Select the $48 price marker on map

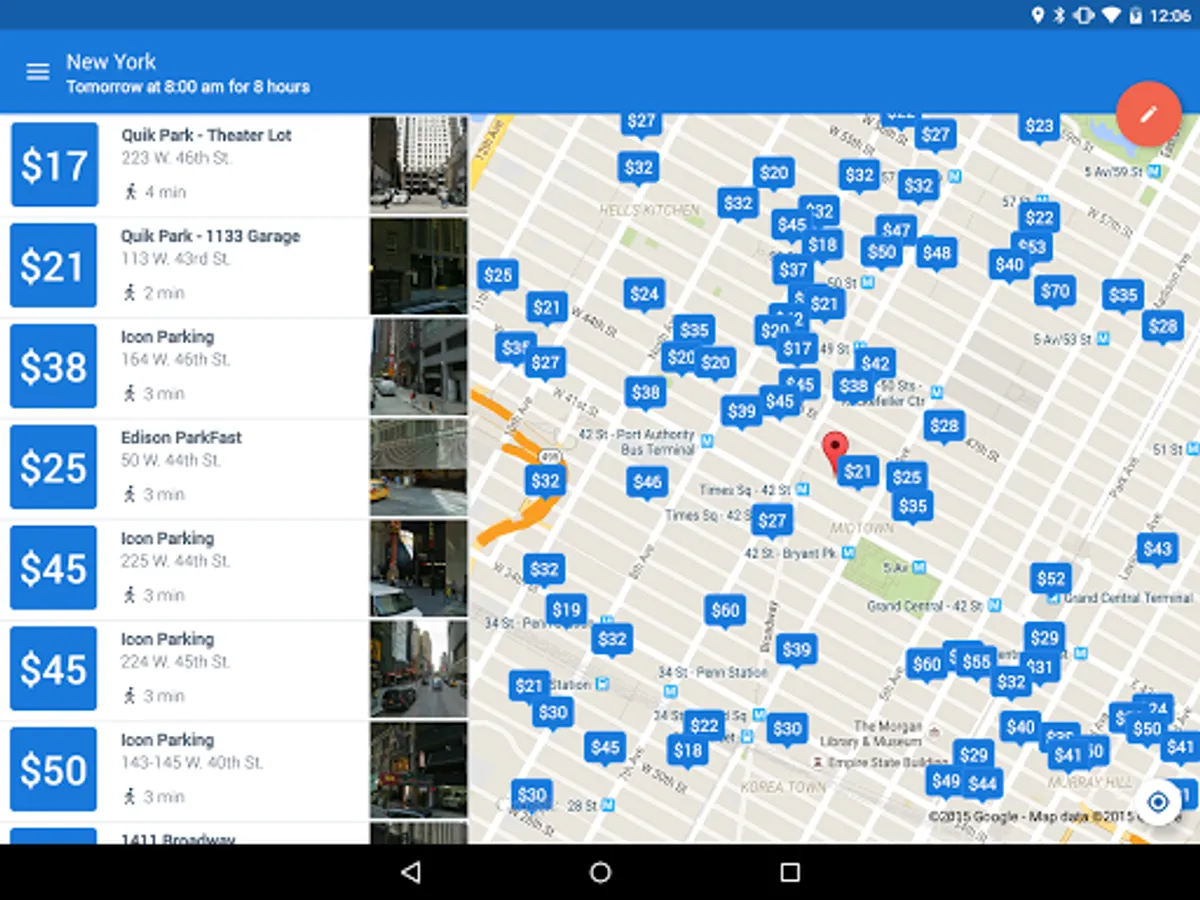[937, 255]
